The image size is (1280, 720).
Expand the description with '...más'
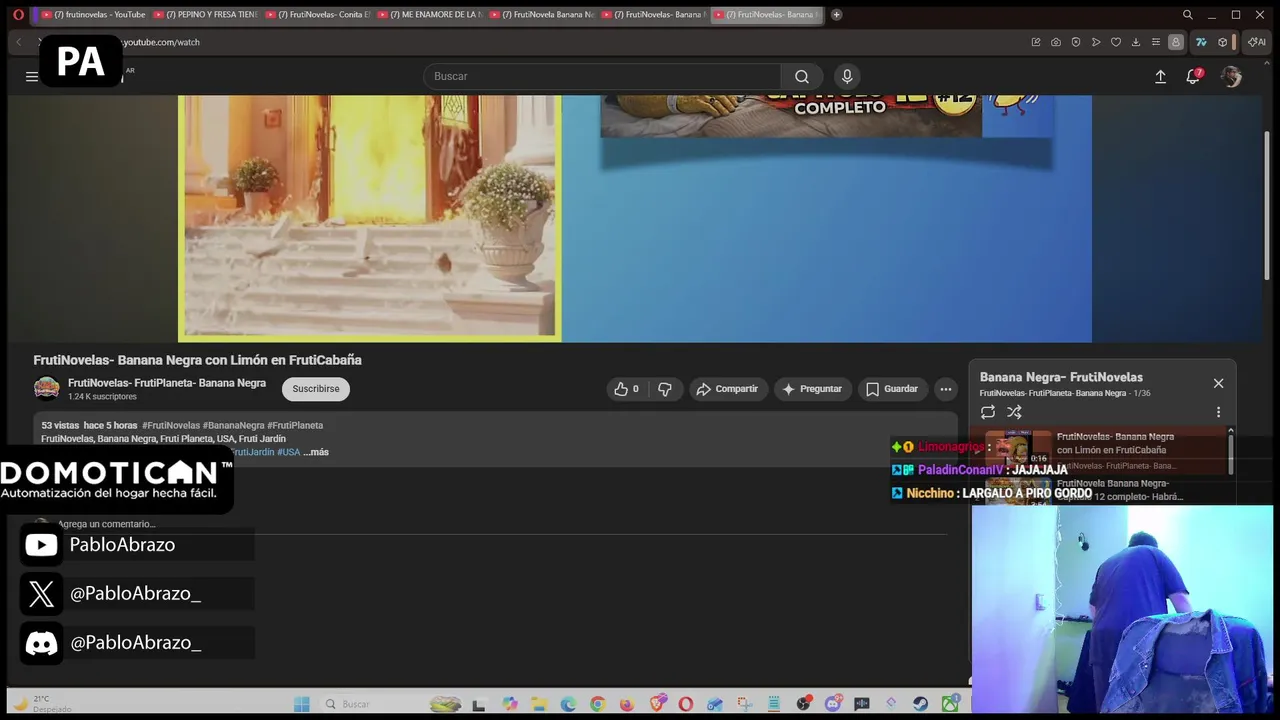[316, 452]
